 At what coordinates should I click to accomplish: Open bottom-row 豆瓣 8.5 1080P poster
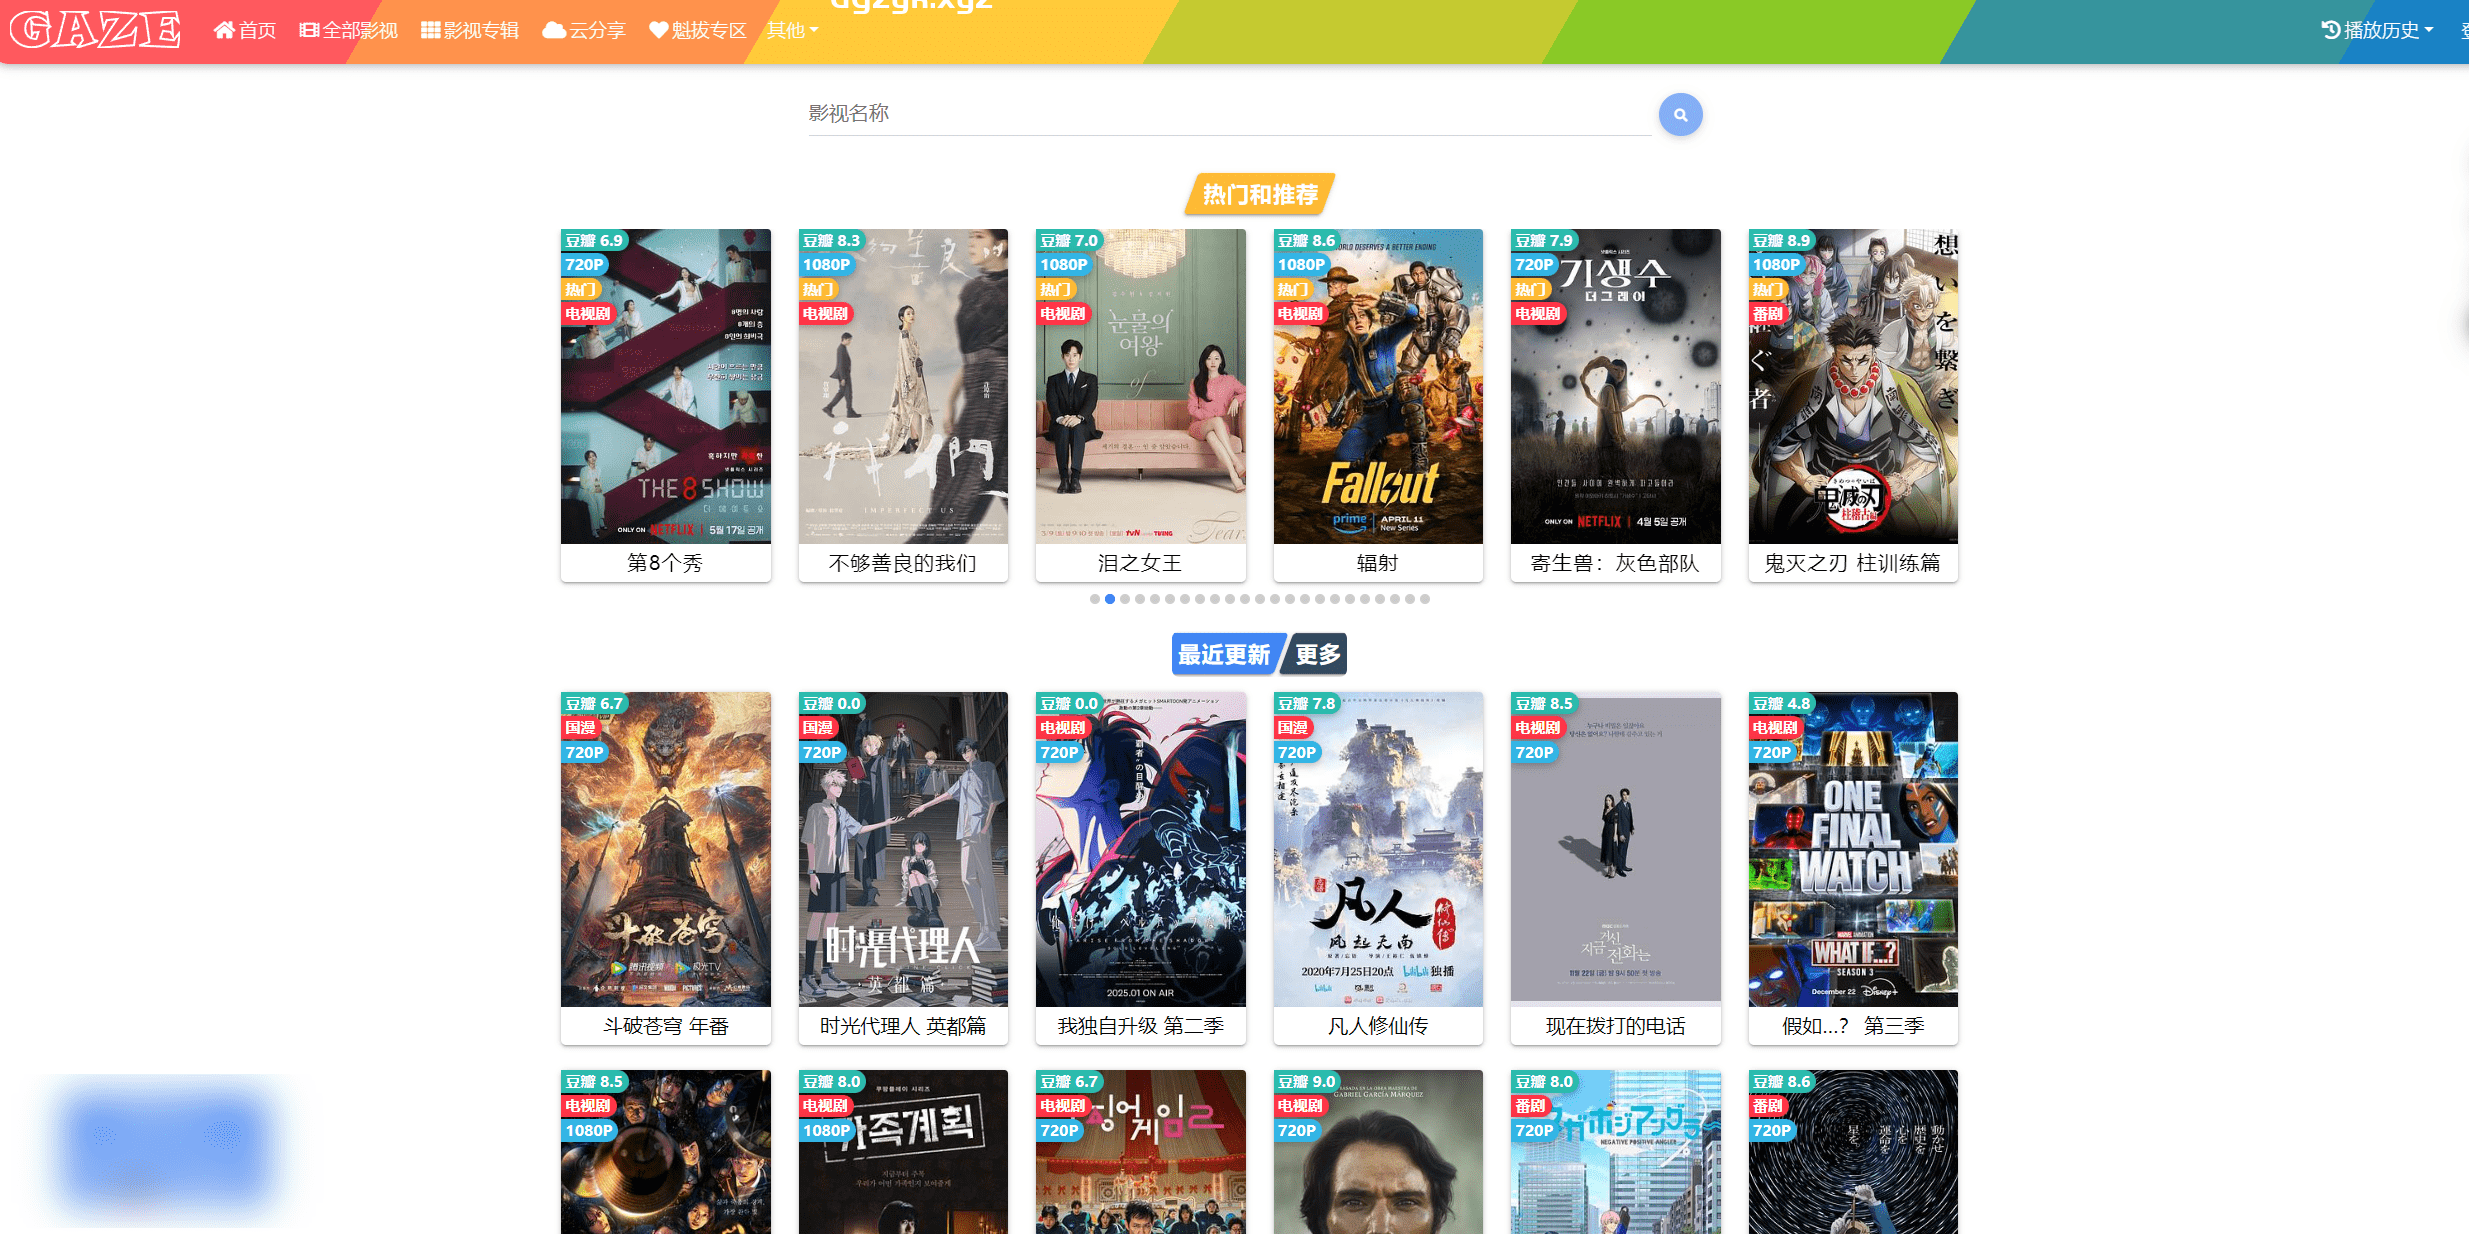coord(666,1152)
